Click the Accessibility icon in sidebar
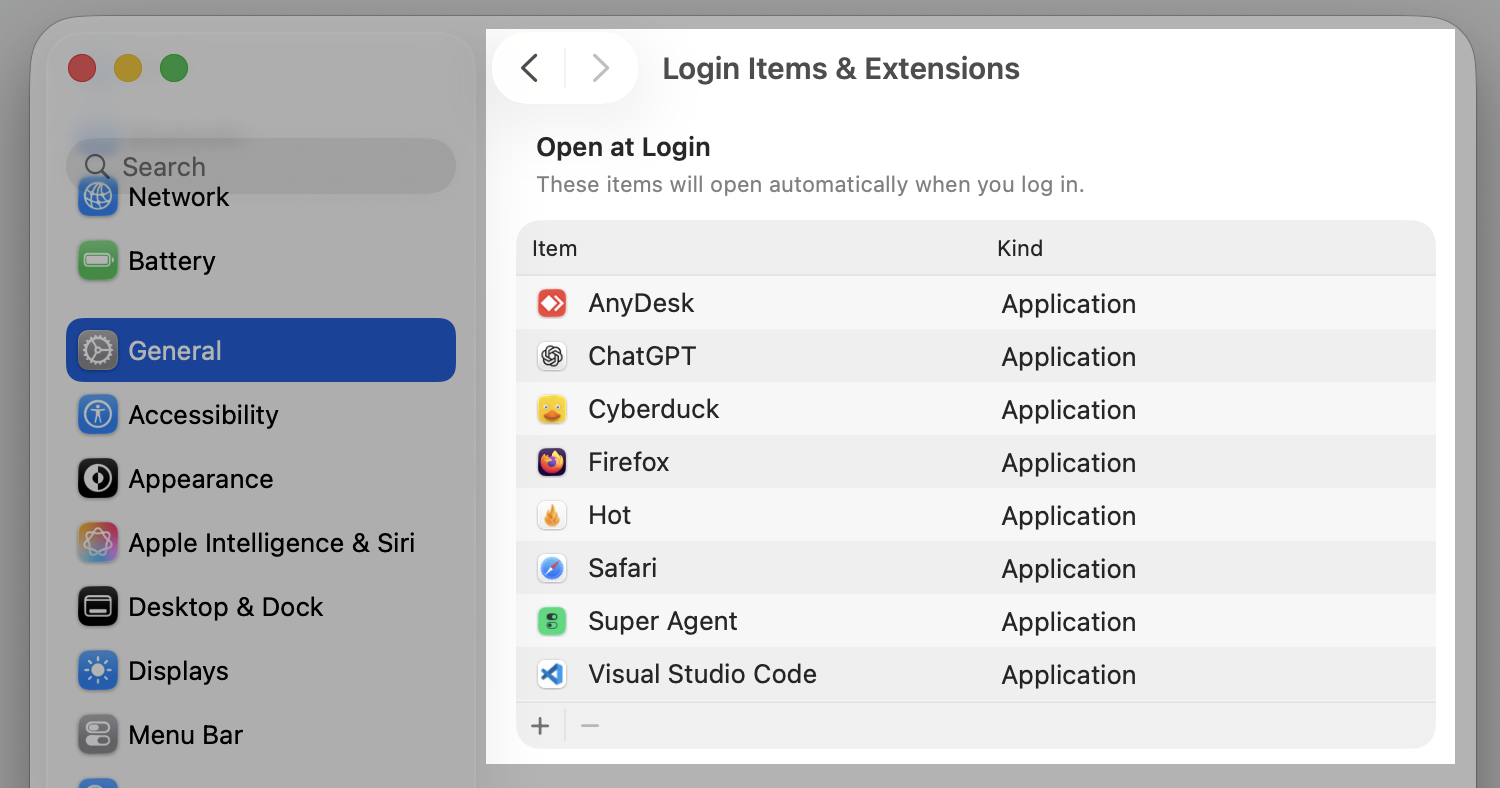This screenshot has width=1500, height=788. coord(98,415)
